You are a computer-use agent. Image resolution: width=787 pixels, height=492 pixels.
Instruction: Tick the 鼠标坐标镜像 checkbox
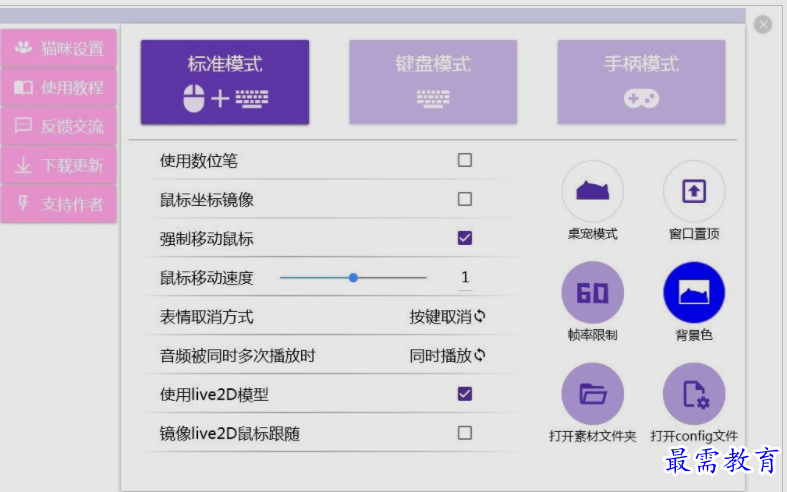pyautogui.click(x=465, y=199)
